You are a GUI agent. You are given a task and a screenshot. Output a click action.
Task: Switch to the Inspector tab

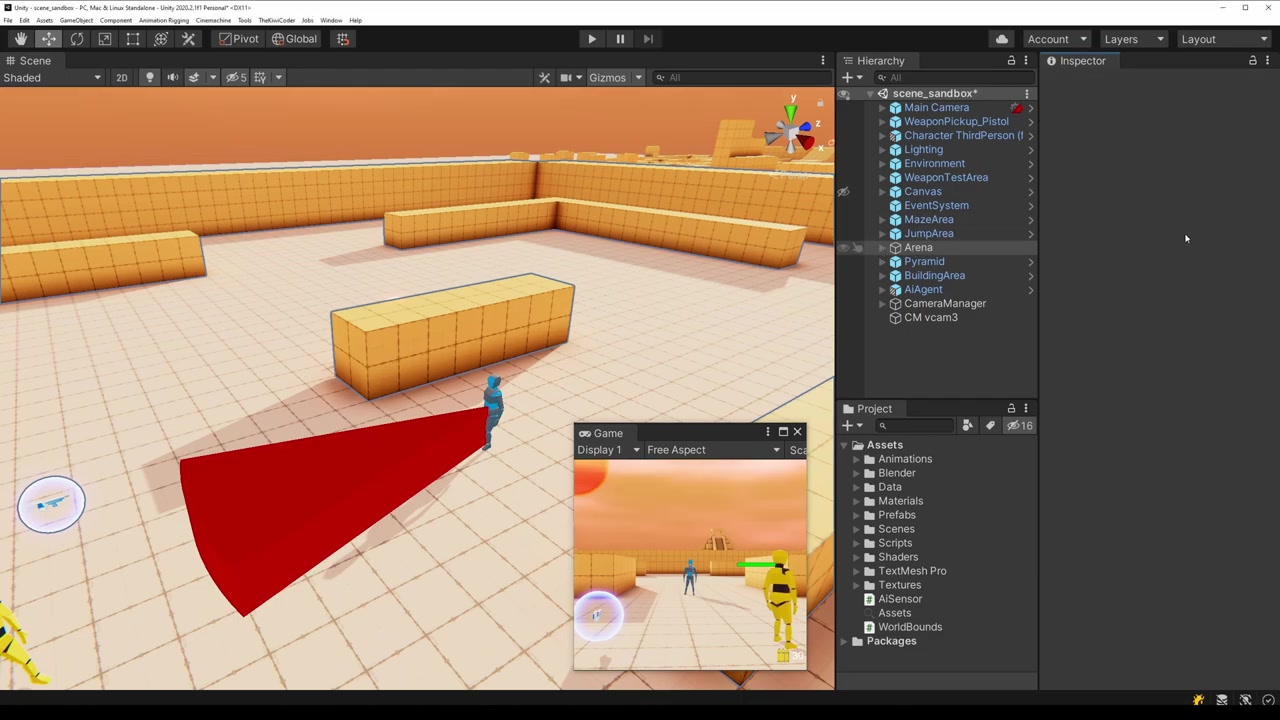pyautogui.click(x=1076, y=61)
